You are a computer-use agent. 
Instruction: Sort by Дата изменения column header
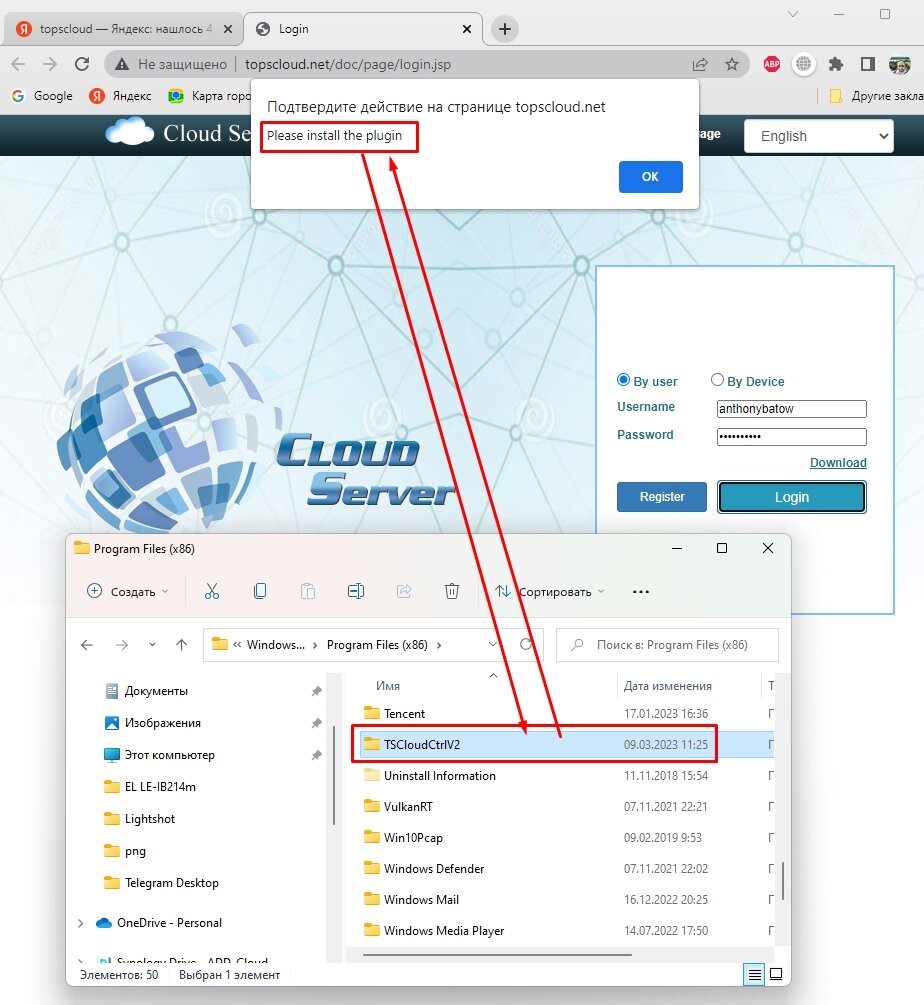tap(668, 686)
